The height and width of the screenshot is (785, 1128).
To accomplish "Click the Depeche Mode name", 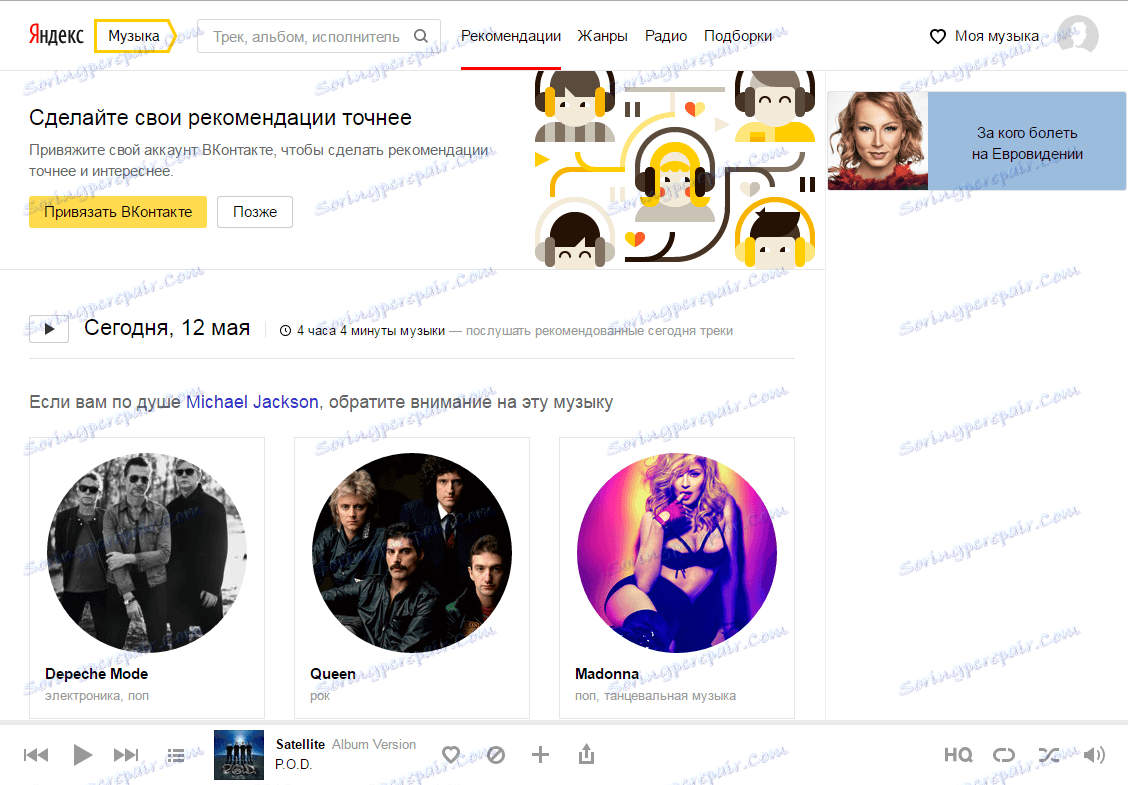I will (96, 674).
